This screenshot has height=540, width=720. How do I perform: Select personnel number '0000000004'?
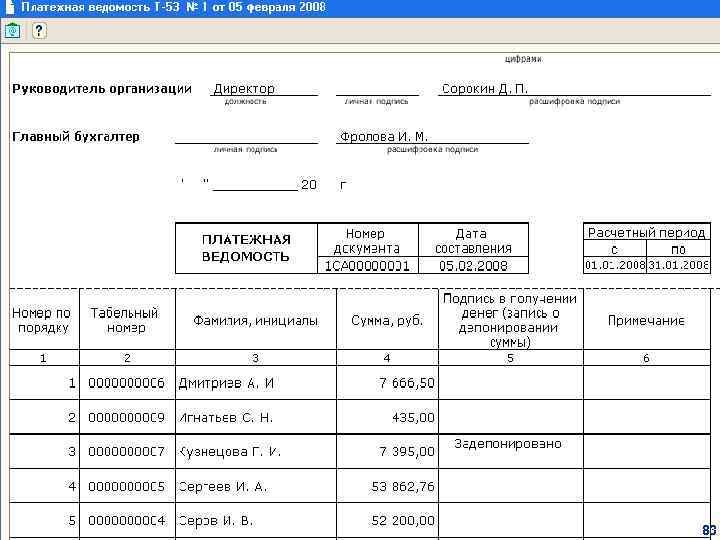(127, 520)
